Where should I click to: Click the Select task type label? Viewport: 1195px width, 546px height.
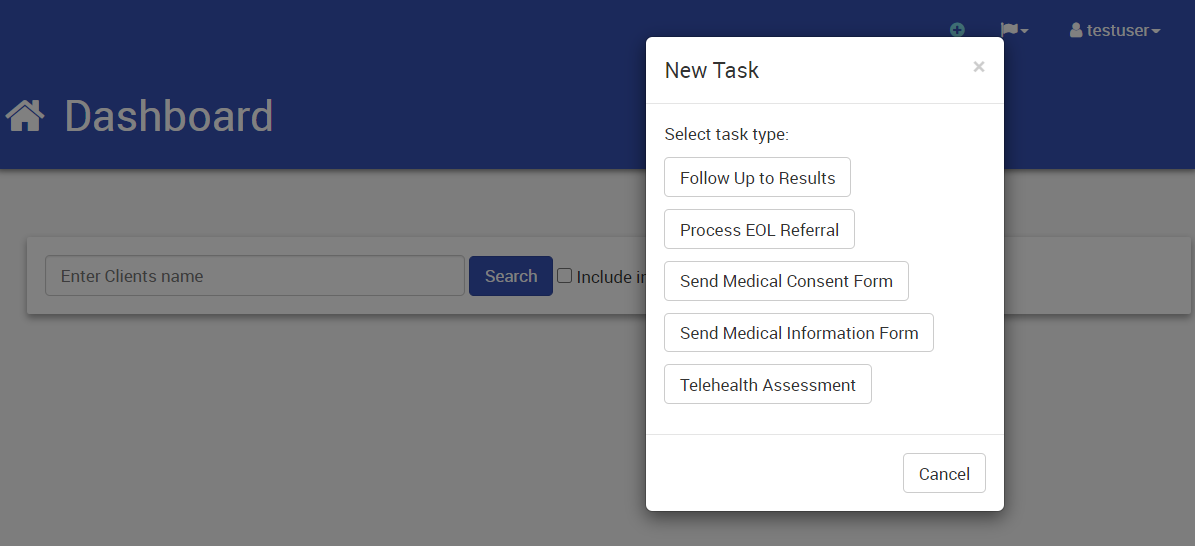(x=726, y=134)
